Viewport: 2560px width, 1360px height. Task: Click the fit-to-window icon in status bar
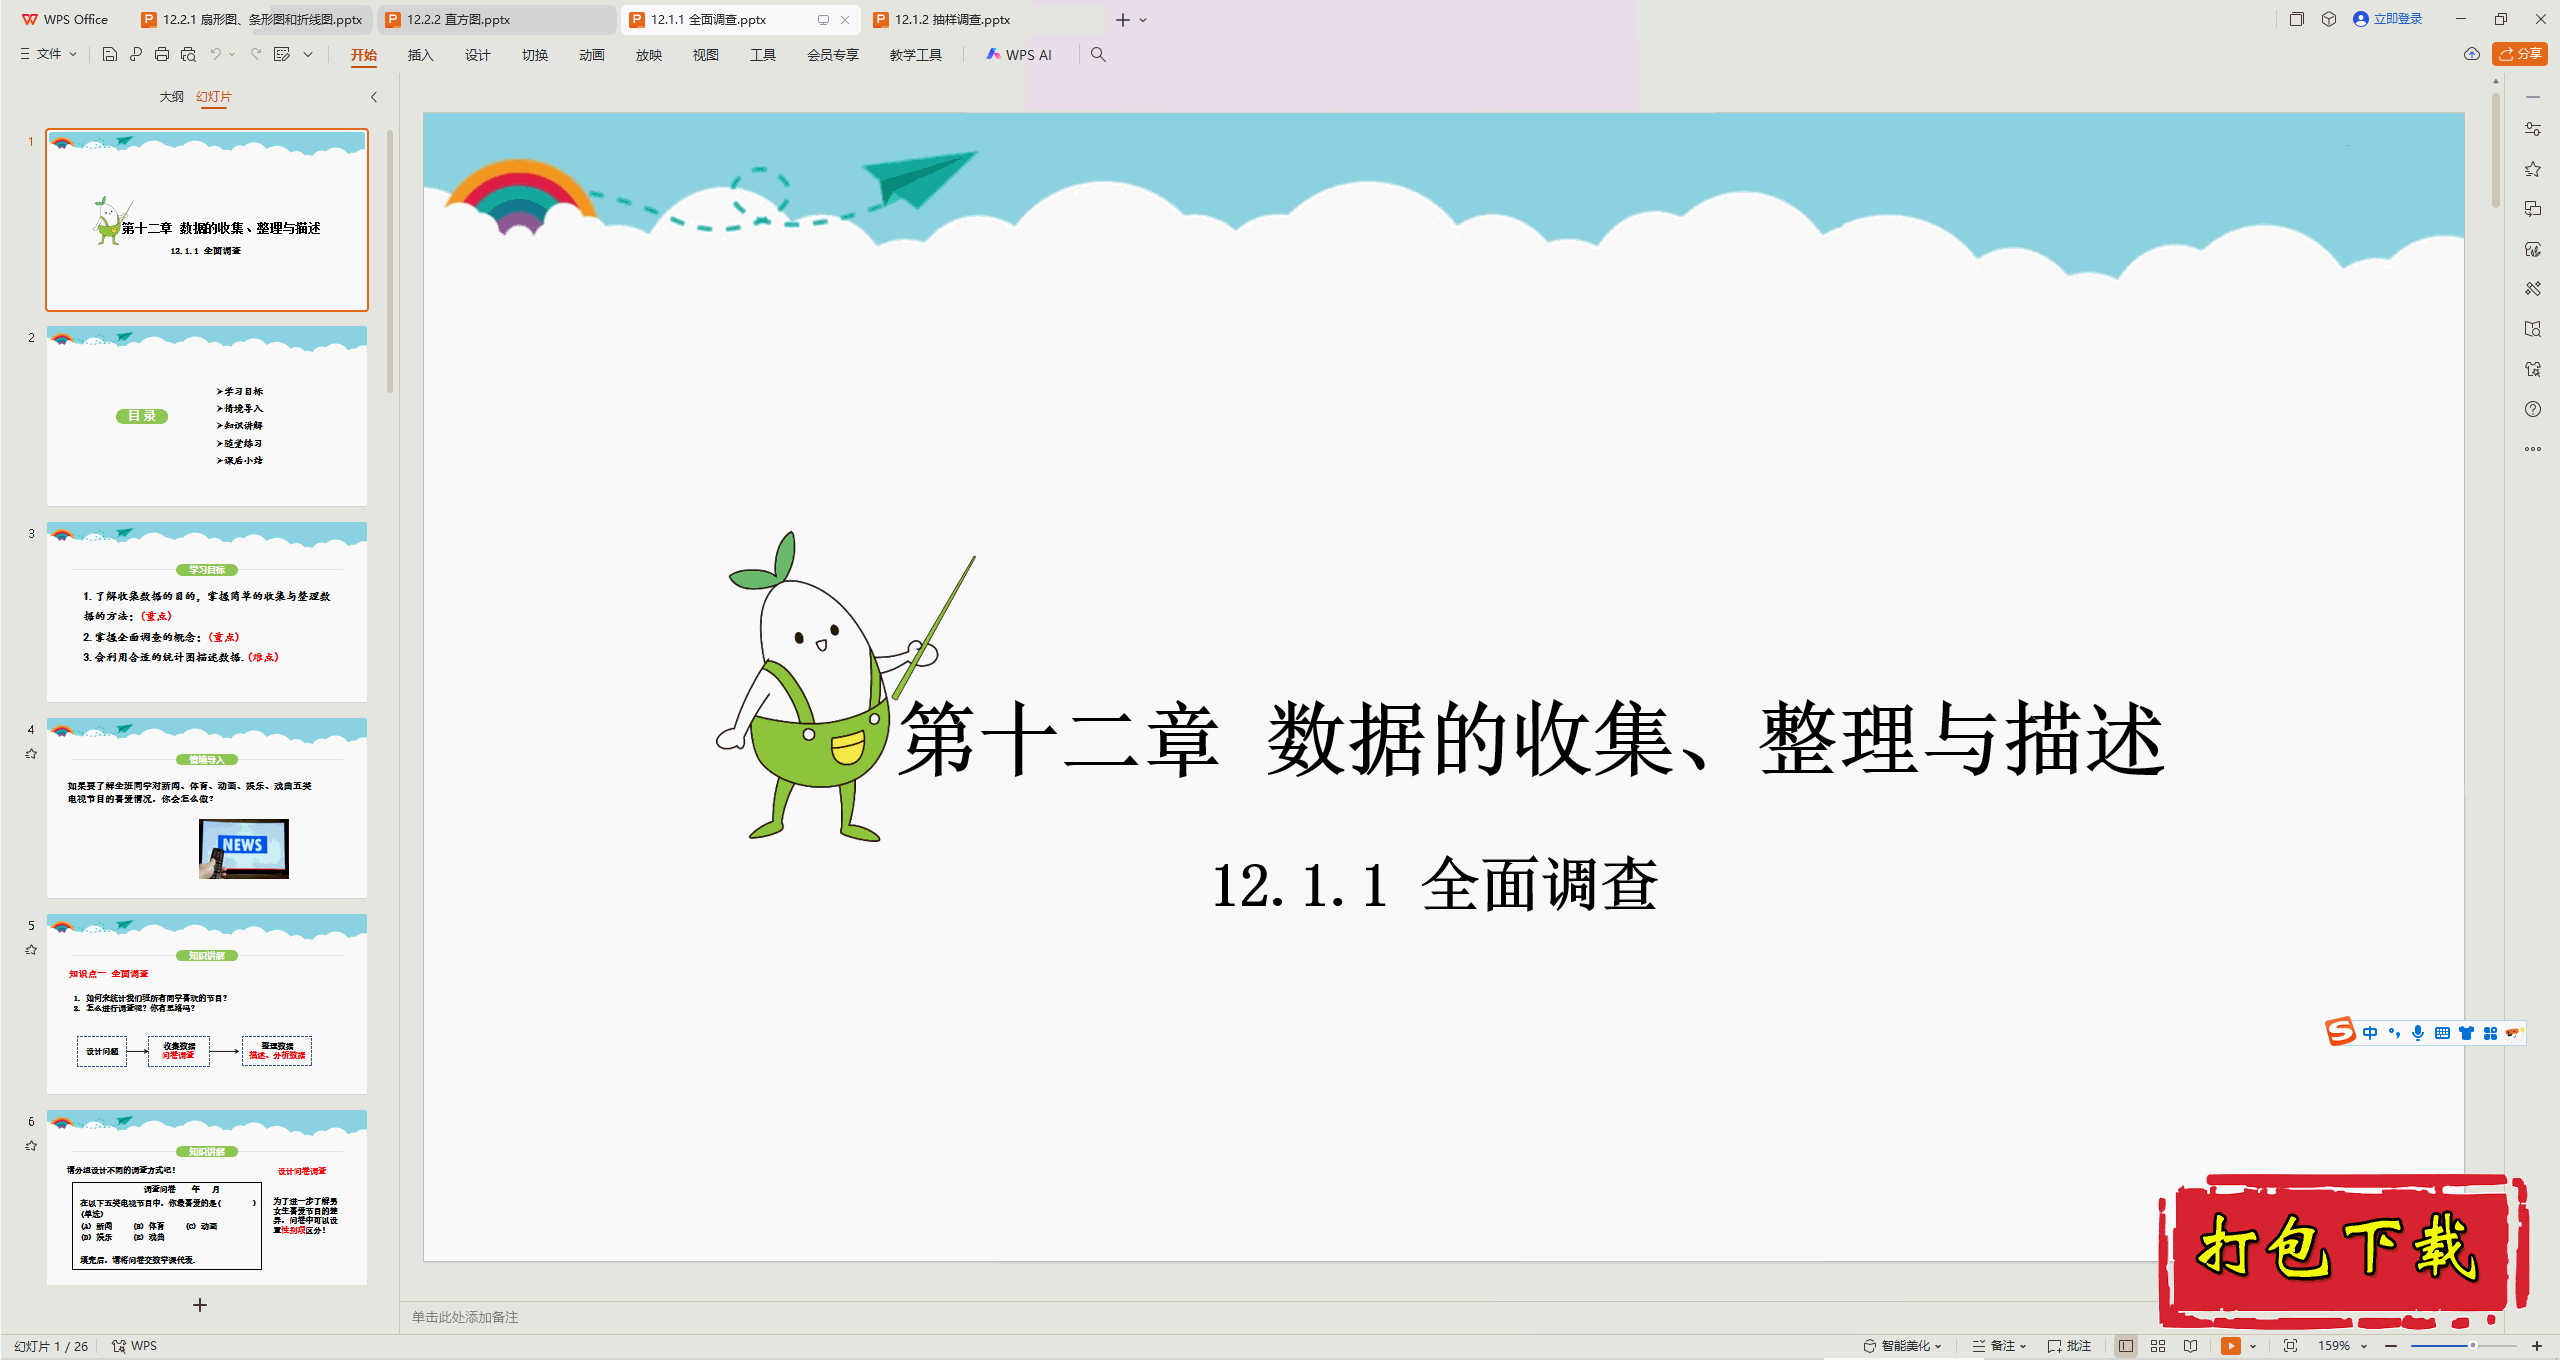tap(2291, 1346)
